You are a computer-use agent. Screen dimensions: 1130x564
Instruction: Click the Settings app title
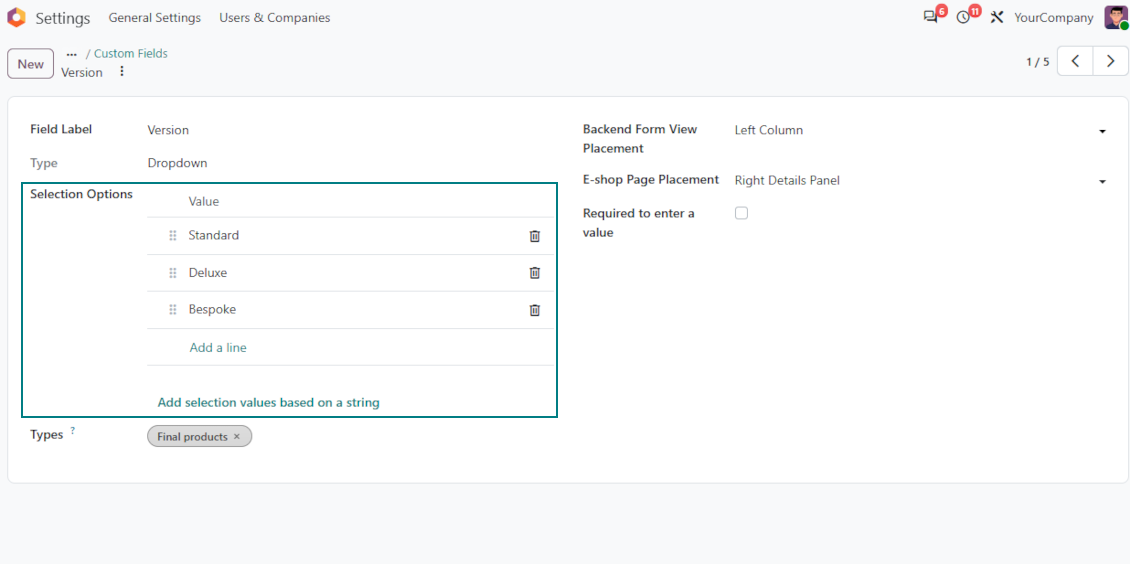tap(63, 18)
